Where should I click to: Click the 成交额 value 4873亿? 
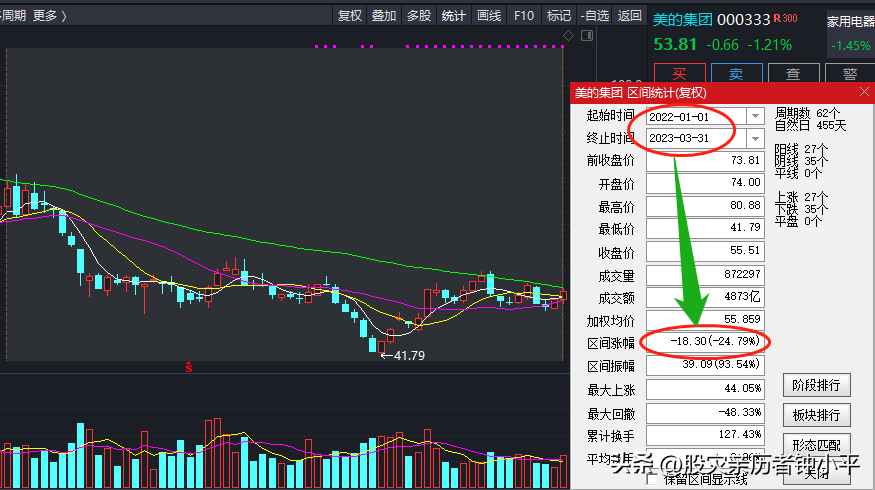pos(705,297)
